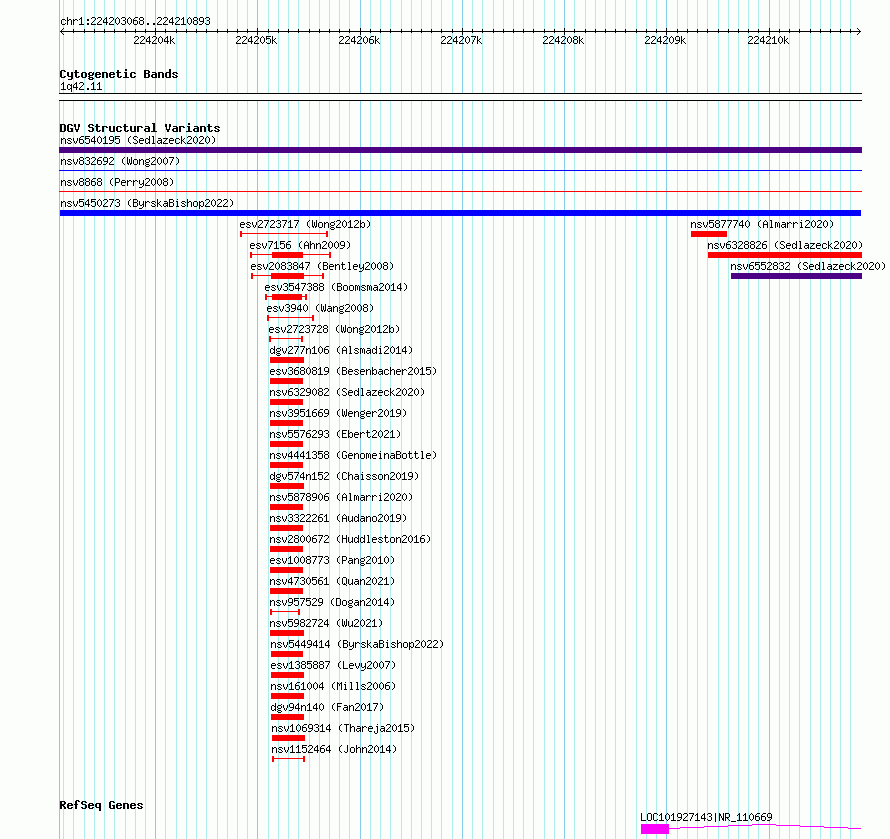Click the thick blue bar under nsv5450273
Viewport: 890px width, 839px height.
pyautogui.click(x=460, y=213)
